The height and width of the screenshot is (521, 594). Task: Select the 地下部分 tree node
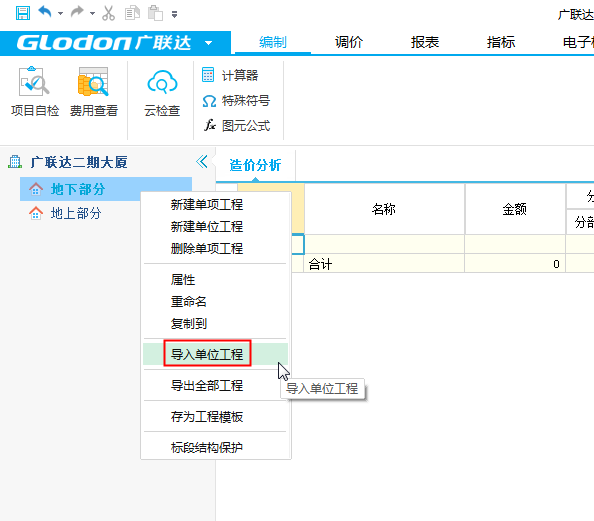coord(106,189)
